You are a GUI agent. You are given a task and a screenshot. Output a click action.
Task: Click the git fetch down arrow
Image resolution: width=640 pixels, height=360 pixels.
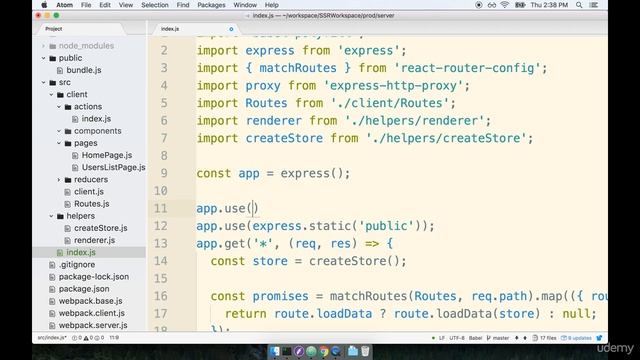click(x=517, y=338)
